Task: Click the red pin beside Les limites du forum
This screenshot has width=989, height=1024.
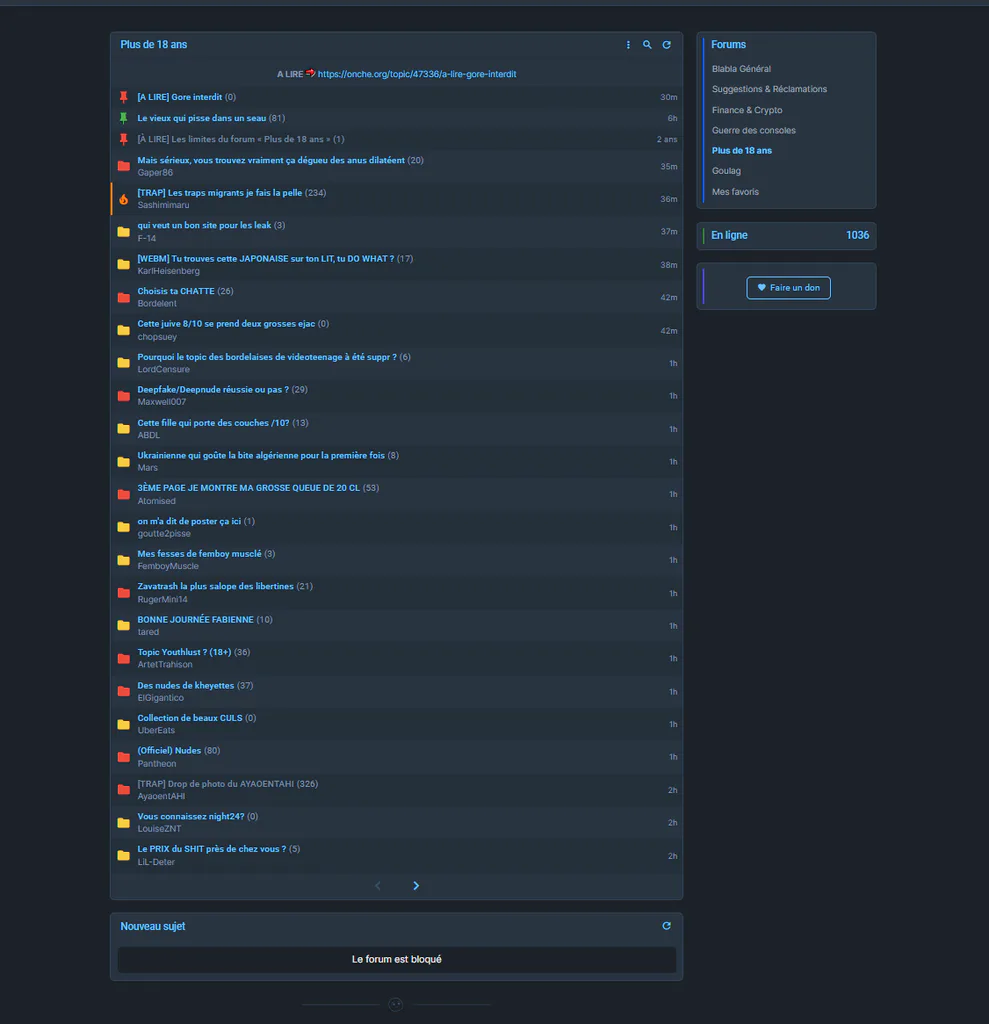Action: [x=123, y=139]
